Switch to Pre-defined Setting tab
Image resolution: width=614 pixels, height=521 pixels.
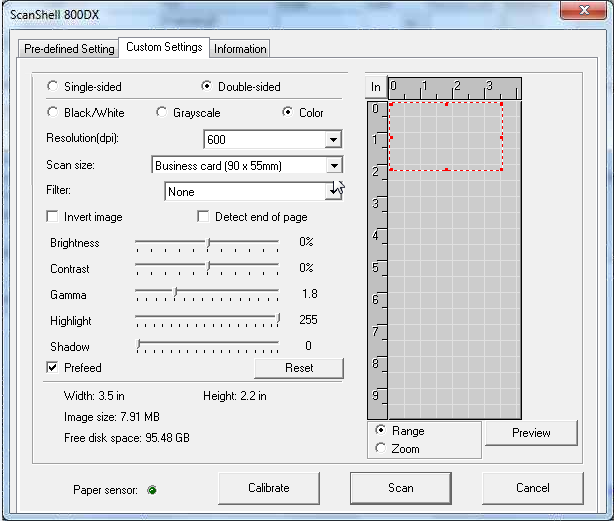click(x=69, y=49)
